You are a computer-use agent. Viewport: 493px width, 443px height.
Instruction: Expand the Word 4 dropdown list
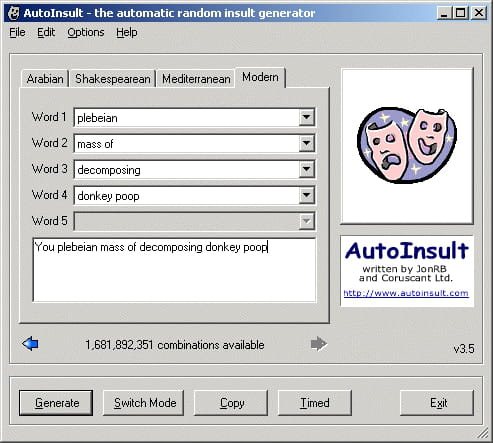pos(306,195)
